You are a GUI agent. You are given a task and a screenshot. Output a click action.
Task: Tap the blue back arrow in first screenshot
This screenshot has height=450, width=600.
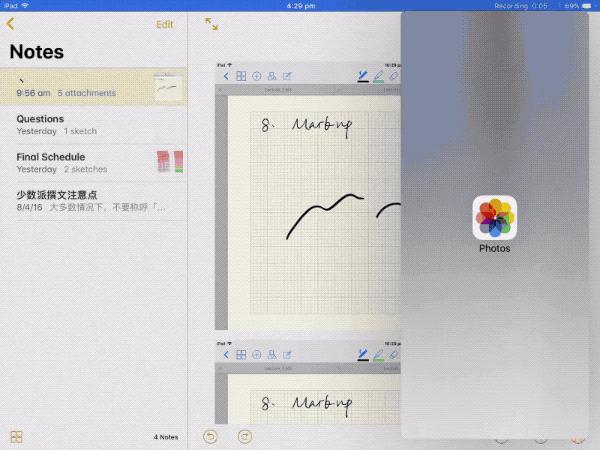click(226, 76)
